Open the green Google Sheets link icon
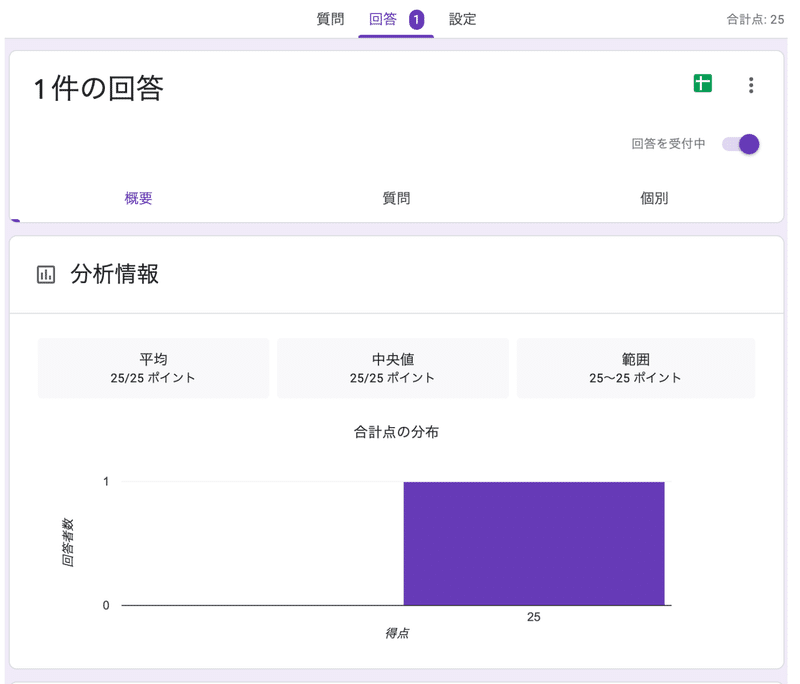 click(703, 83)
